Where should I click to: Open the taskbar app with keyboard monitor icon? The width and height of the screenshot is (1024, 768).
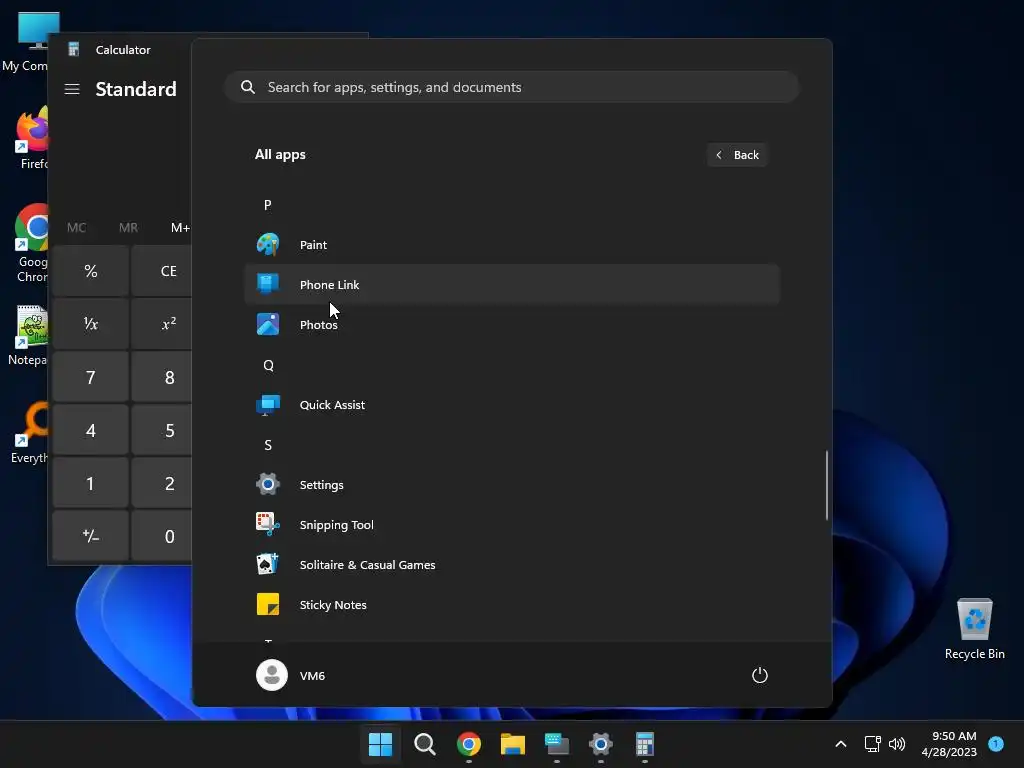[556, 744]
